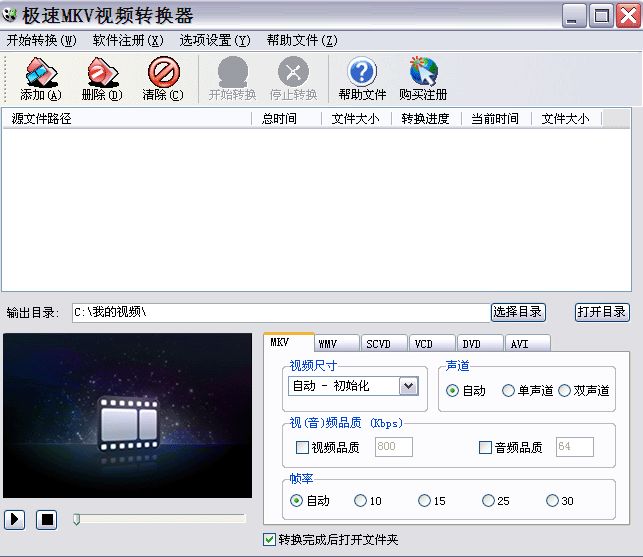Click the 当前时间 column header
Viewport: 643px width, 557px height.
click(496, 119)
